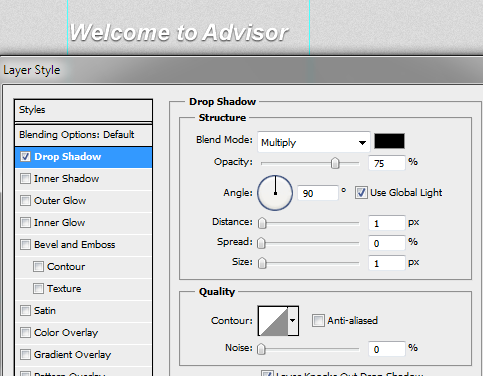The image size is (483, 376).
Task: Enable the Satin checkbox
Action: [x=25, y=311]
